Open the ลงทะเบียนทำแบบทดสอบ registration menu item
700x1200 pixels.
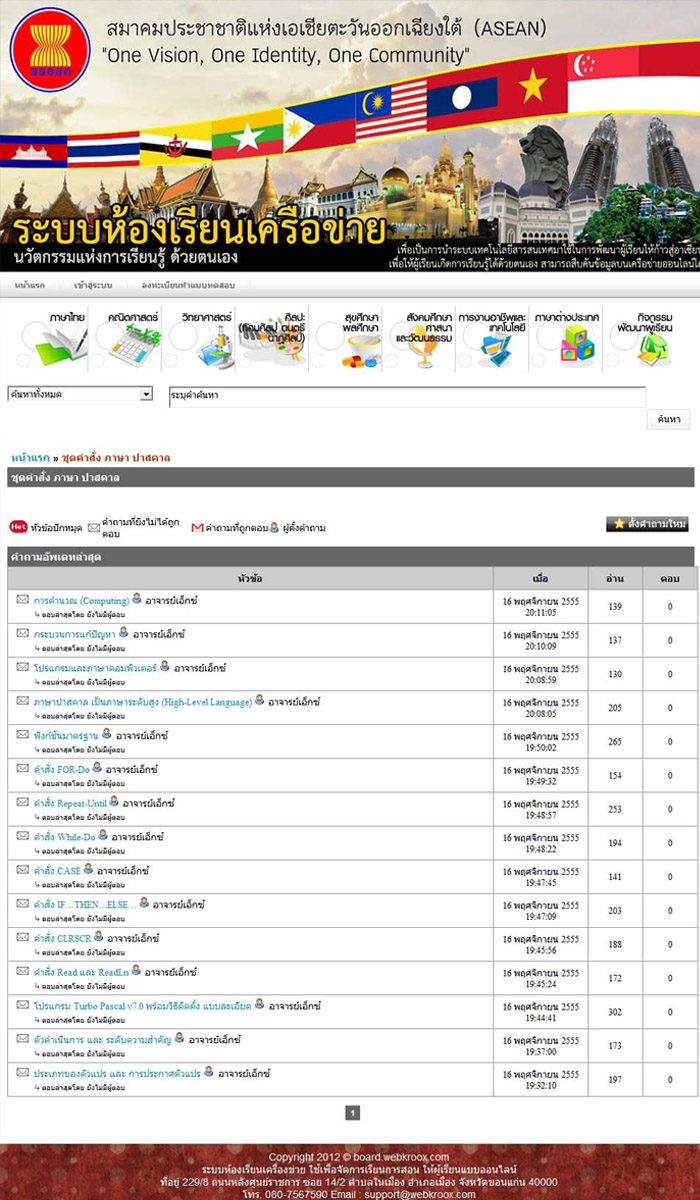point(188,286)
